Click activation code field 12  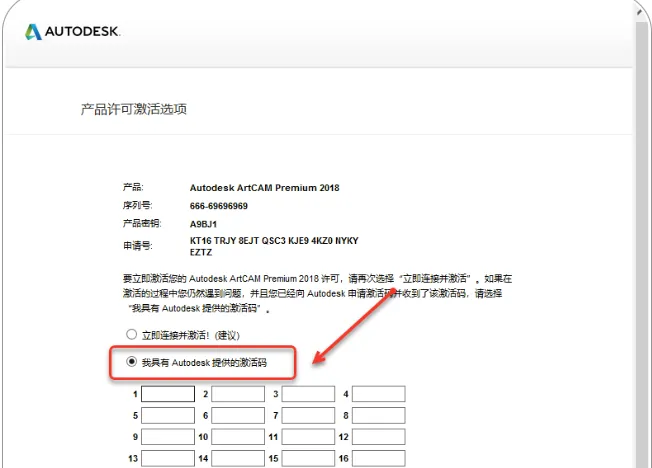tap(378, 437)
